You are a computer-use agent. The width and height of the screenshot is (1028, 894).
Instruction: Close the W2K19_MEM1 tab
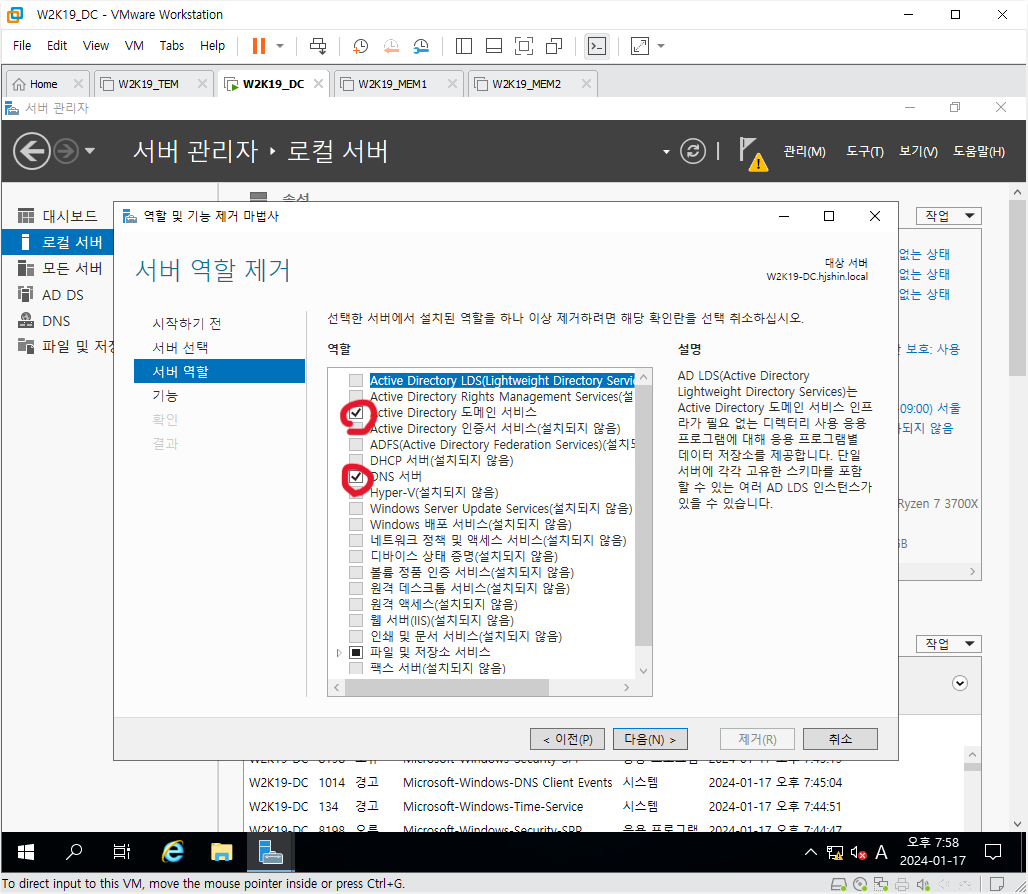click(x=452, y=84)
